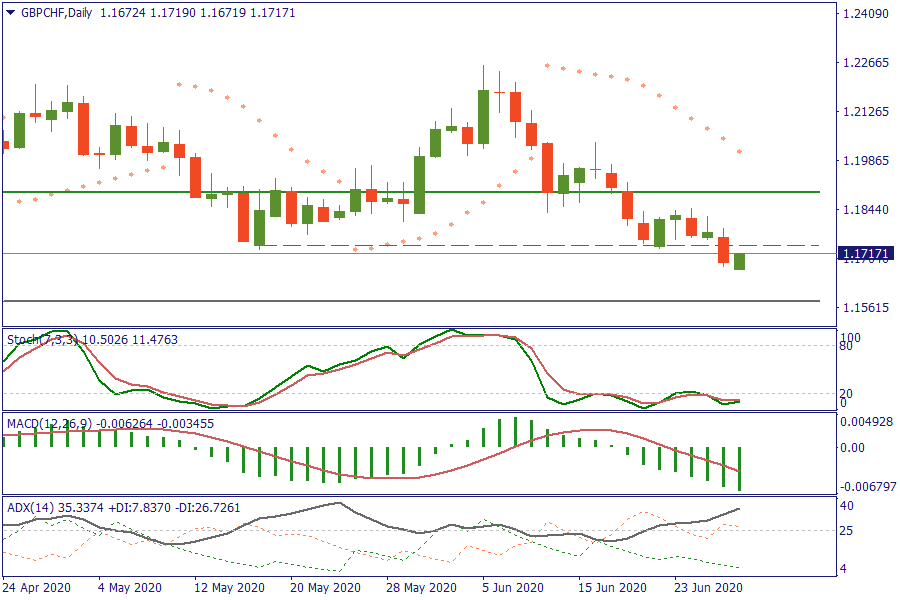The height and width of the screenshot is (600, 900).
Task: Click the -DI:26.7261 reading
Action: (208, 508)
